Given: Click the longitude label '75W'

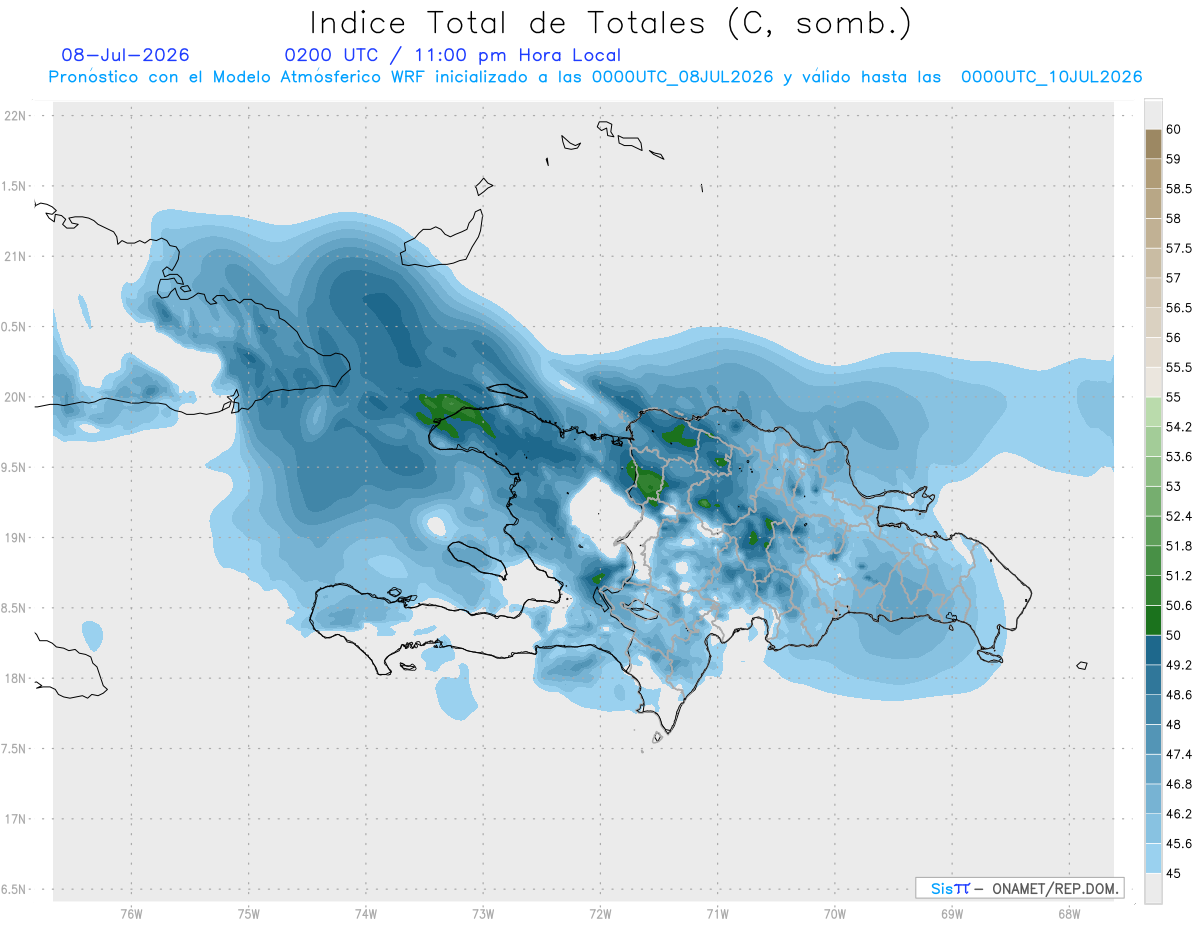Looking at the screenshot, I should click(248, 914).
